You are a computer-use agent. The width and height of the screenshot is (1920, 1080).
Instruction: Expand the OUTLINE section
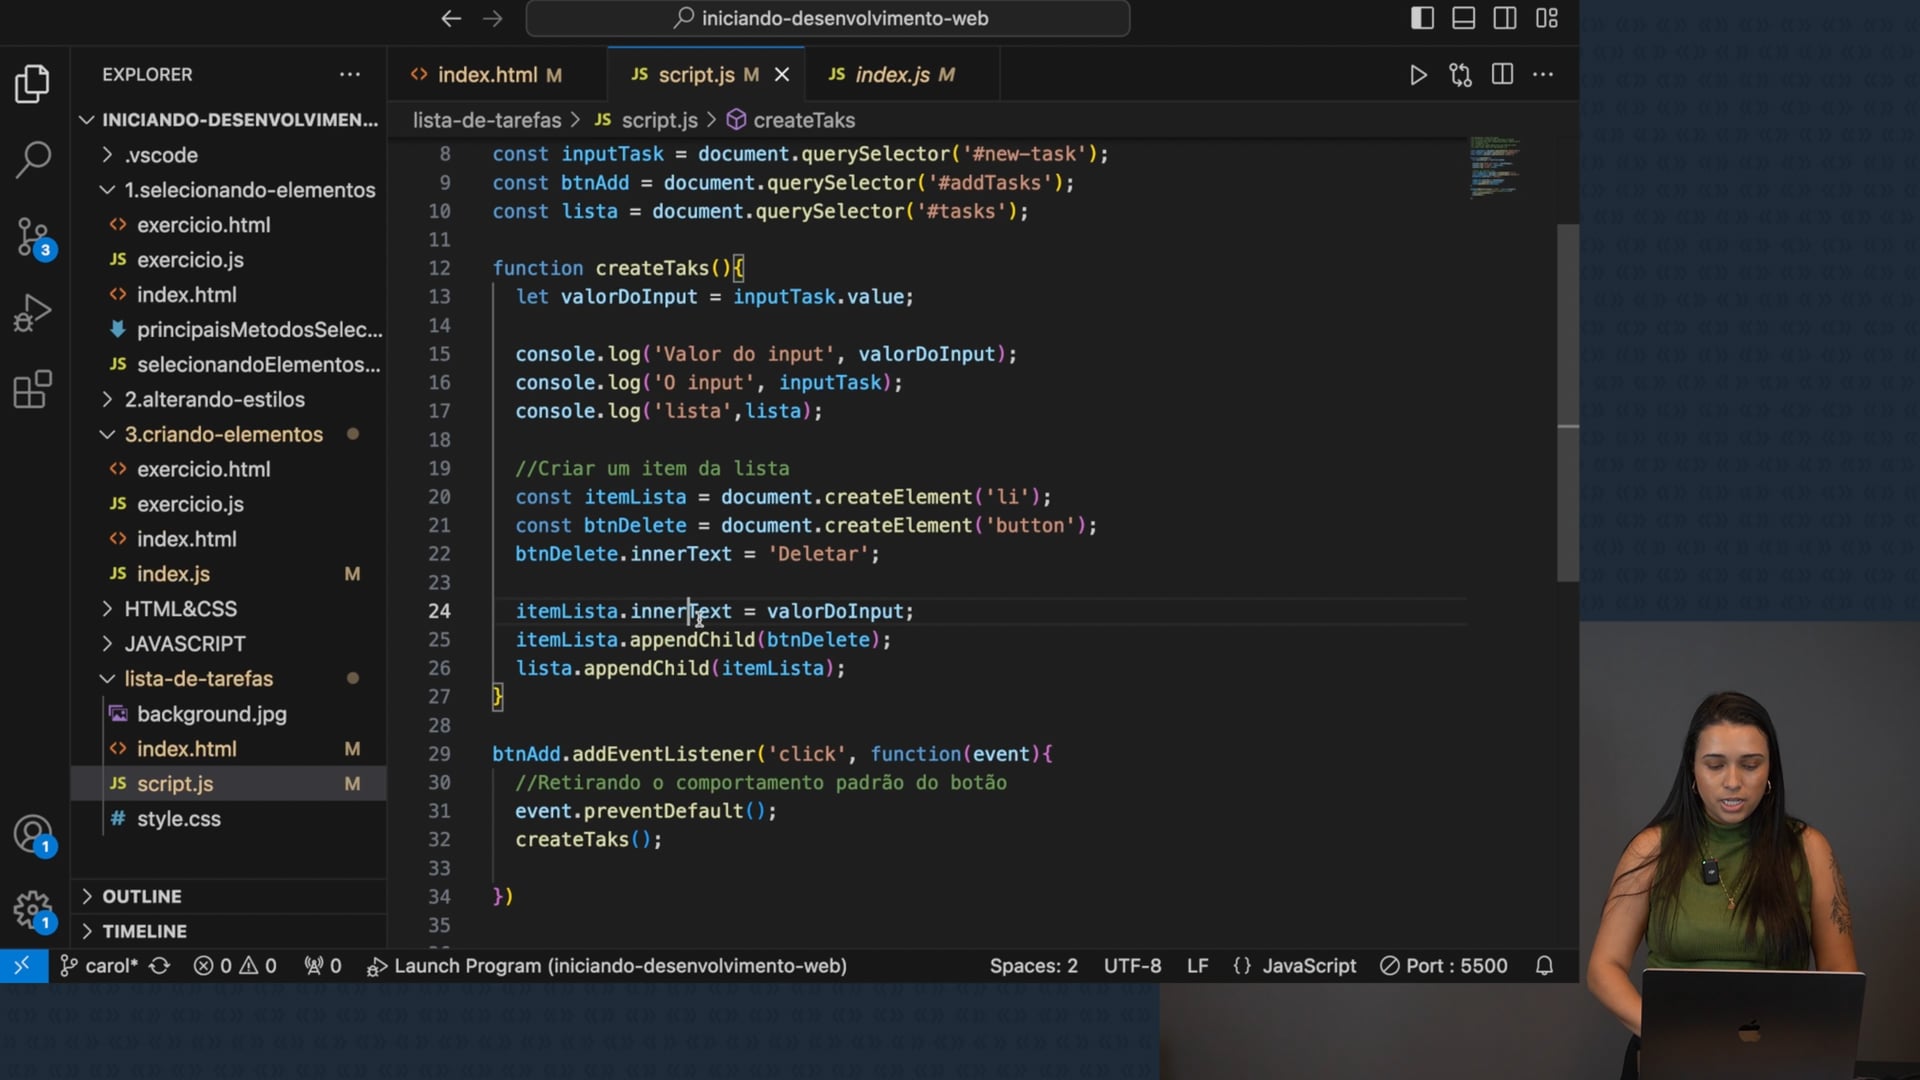pos(141,897)
